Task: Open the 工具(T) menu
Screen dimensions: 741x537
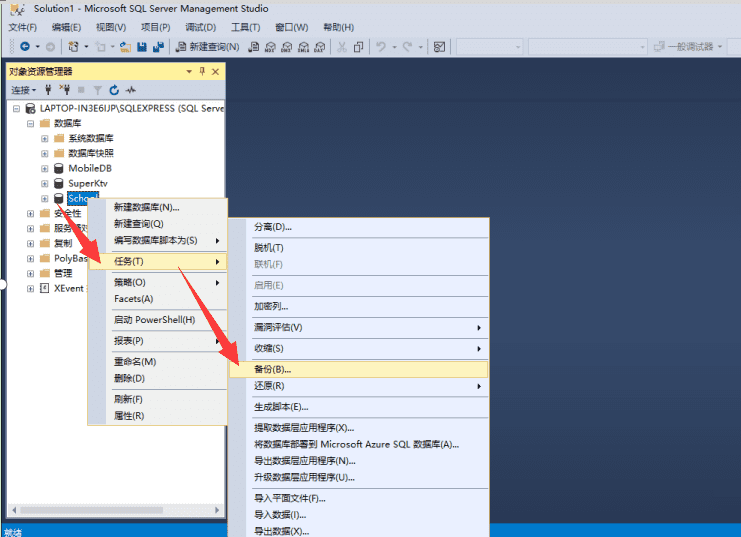Action: click(245, 27)
